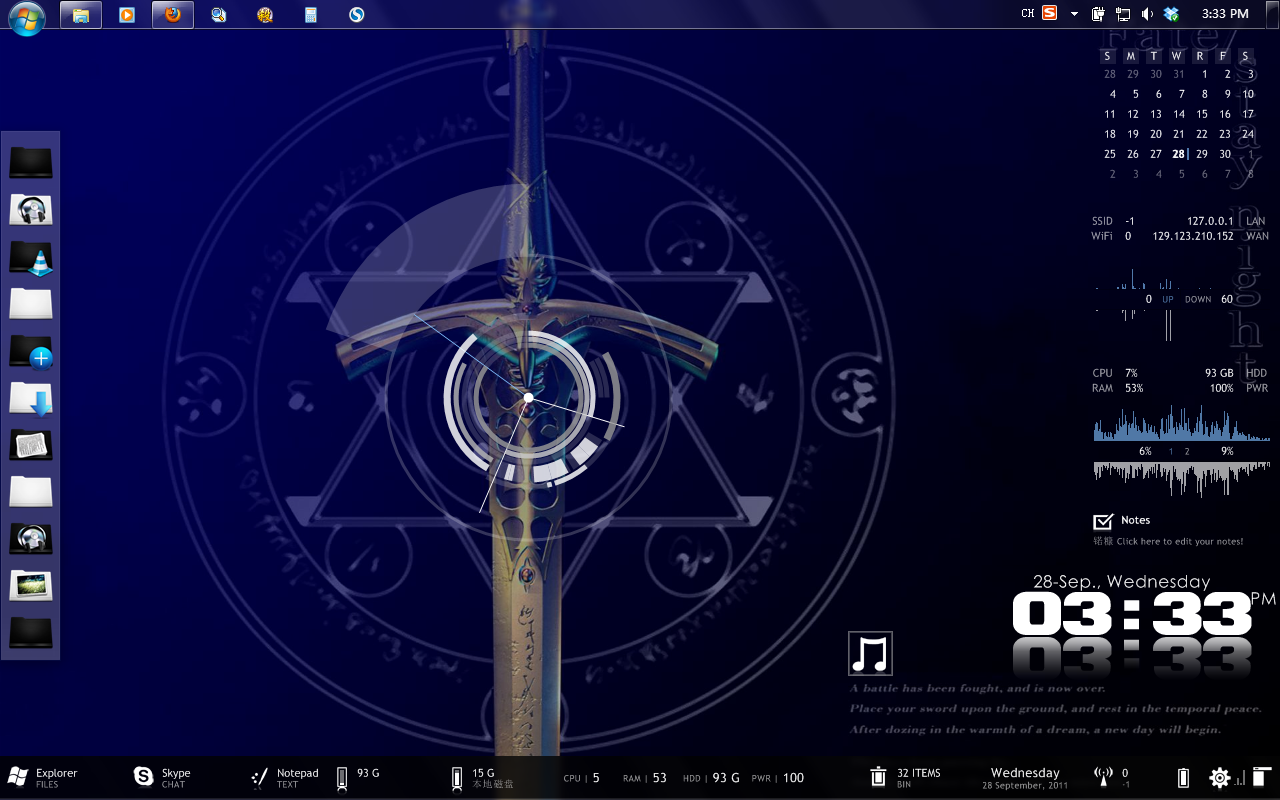Switch to Firefox in the taskbar
Screen dimensions: 1280x800
[173, 15]
